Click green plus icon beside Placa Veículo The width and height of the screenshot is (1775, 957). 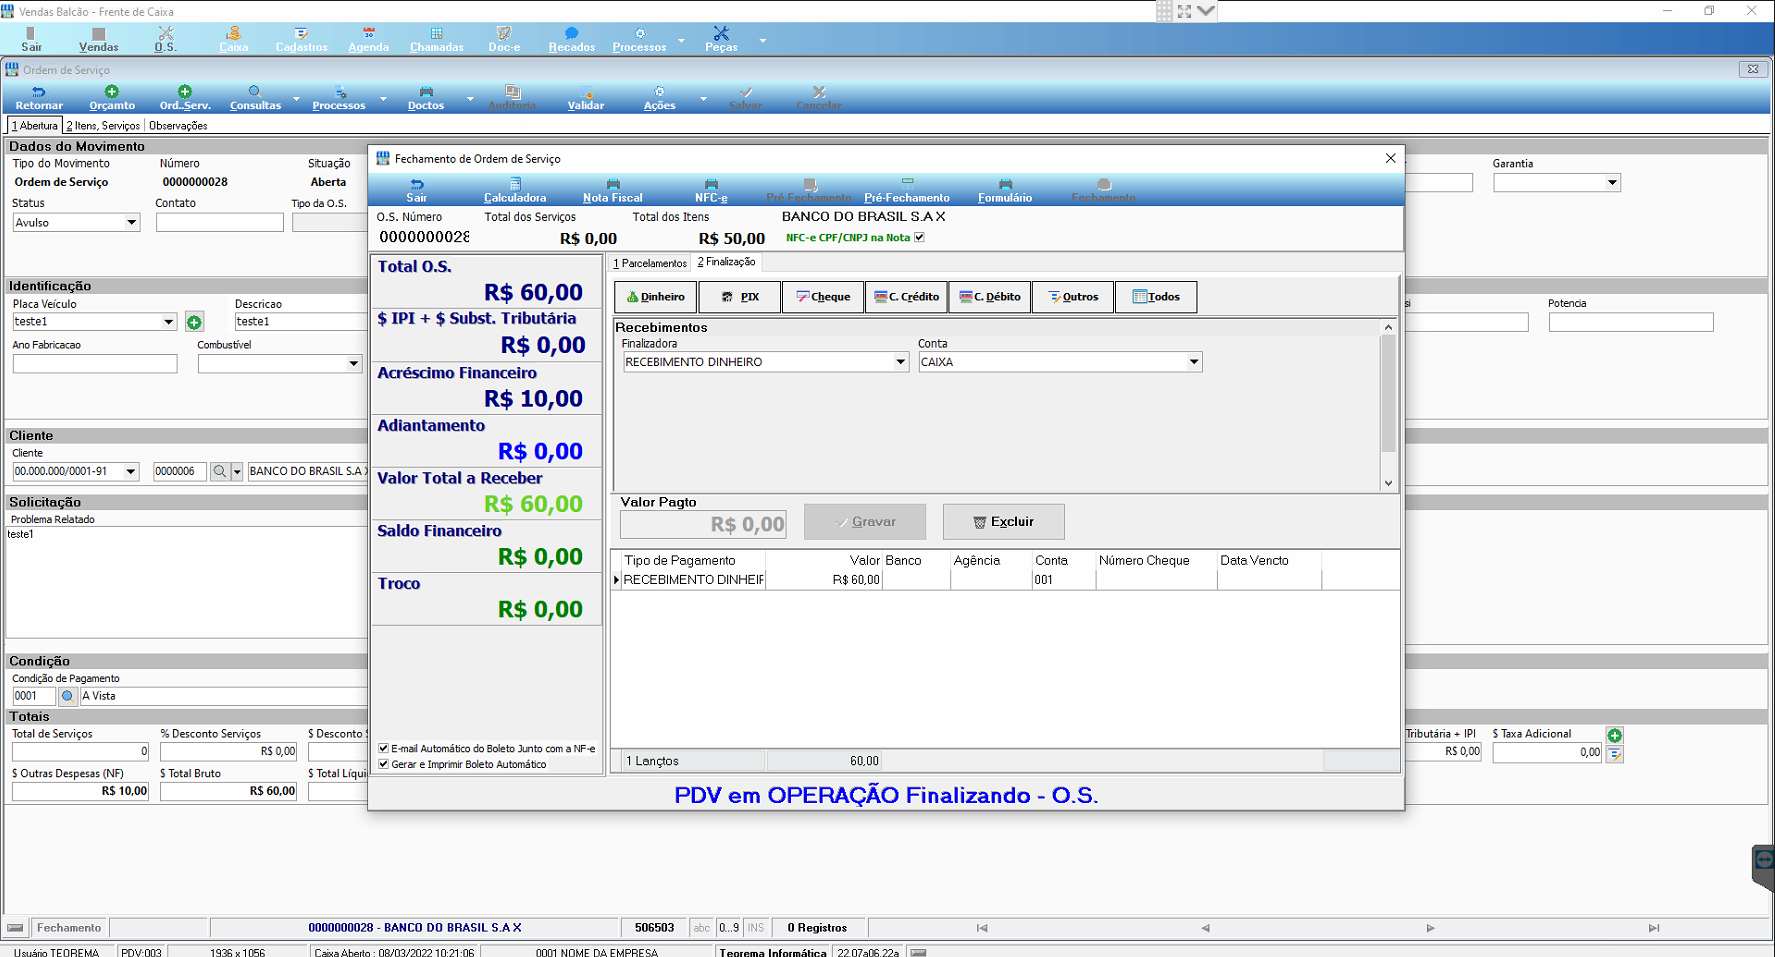point(194,322)
